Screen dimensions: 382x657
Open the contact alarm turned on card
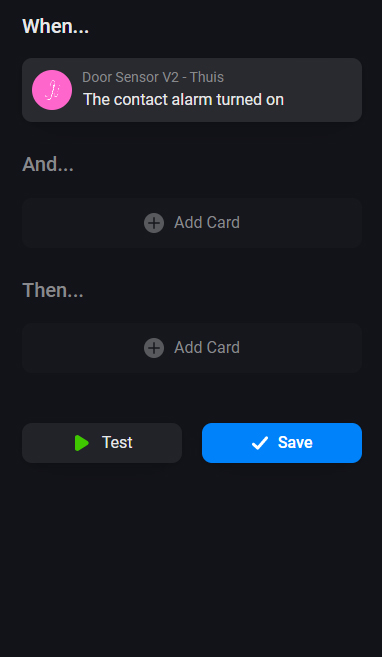[x=192, y=90]
